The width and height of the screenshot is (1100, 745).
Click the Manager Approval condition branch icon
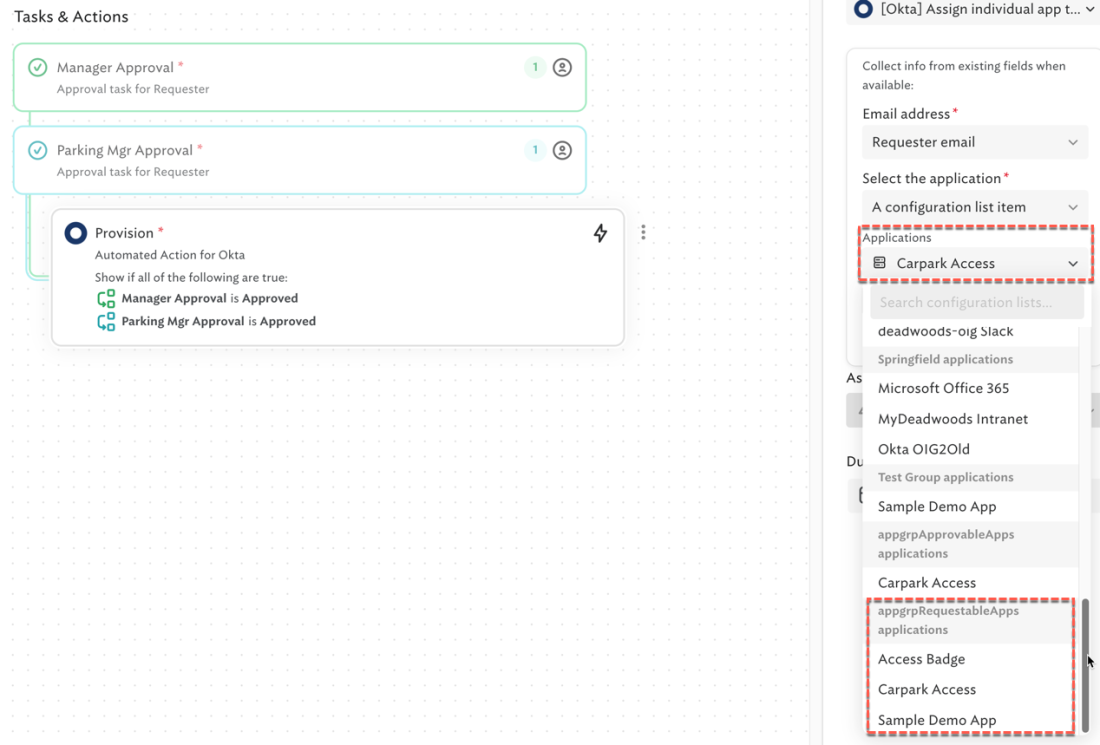tap(106, 299)
